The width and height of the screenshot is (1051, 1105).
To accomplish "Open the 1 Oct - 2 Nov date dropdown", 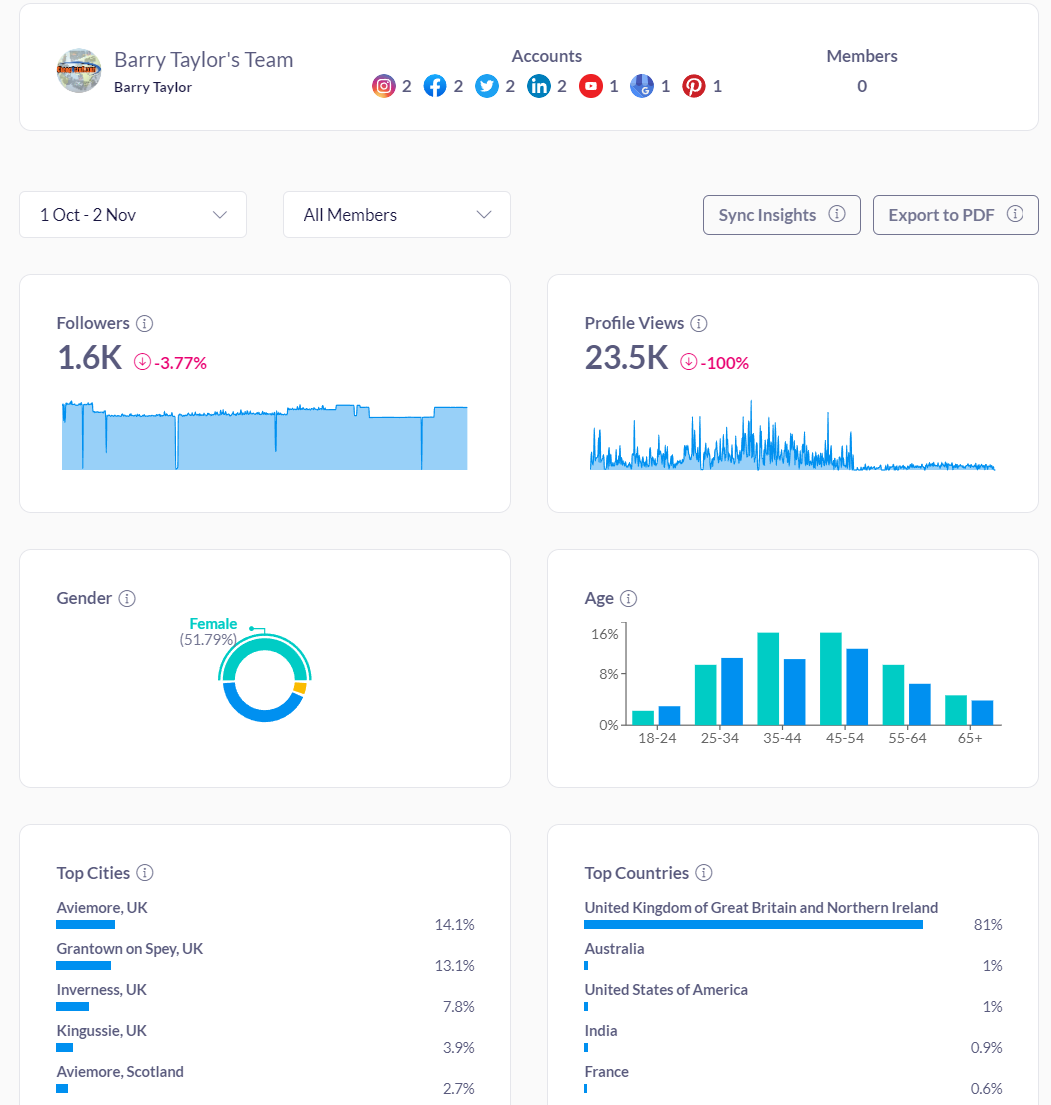I will [133, 215].
